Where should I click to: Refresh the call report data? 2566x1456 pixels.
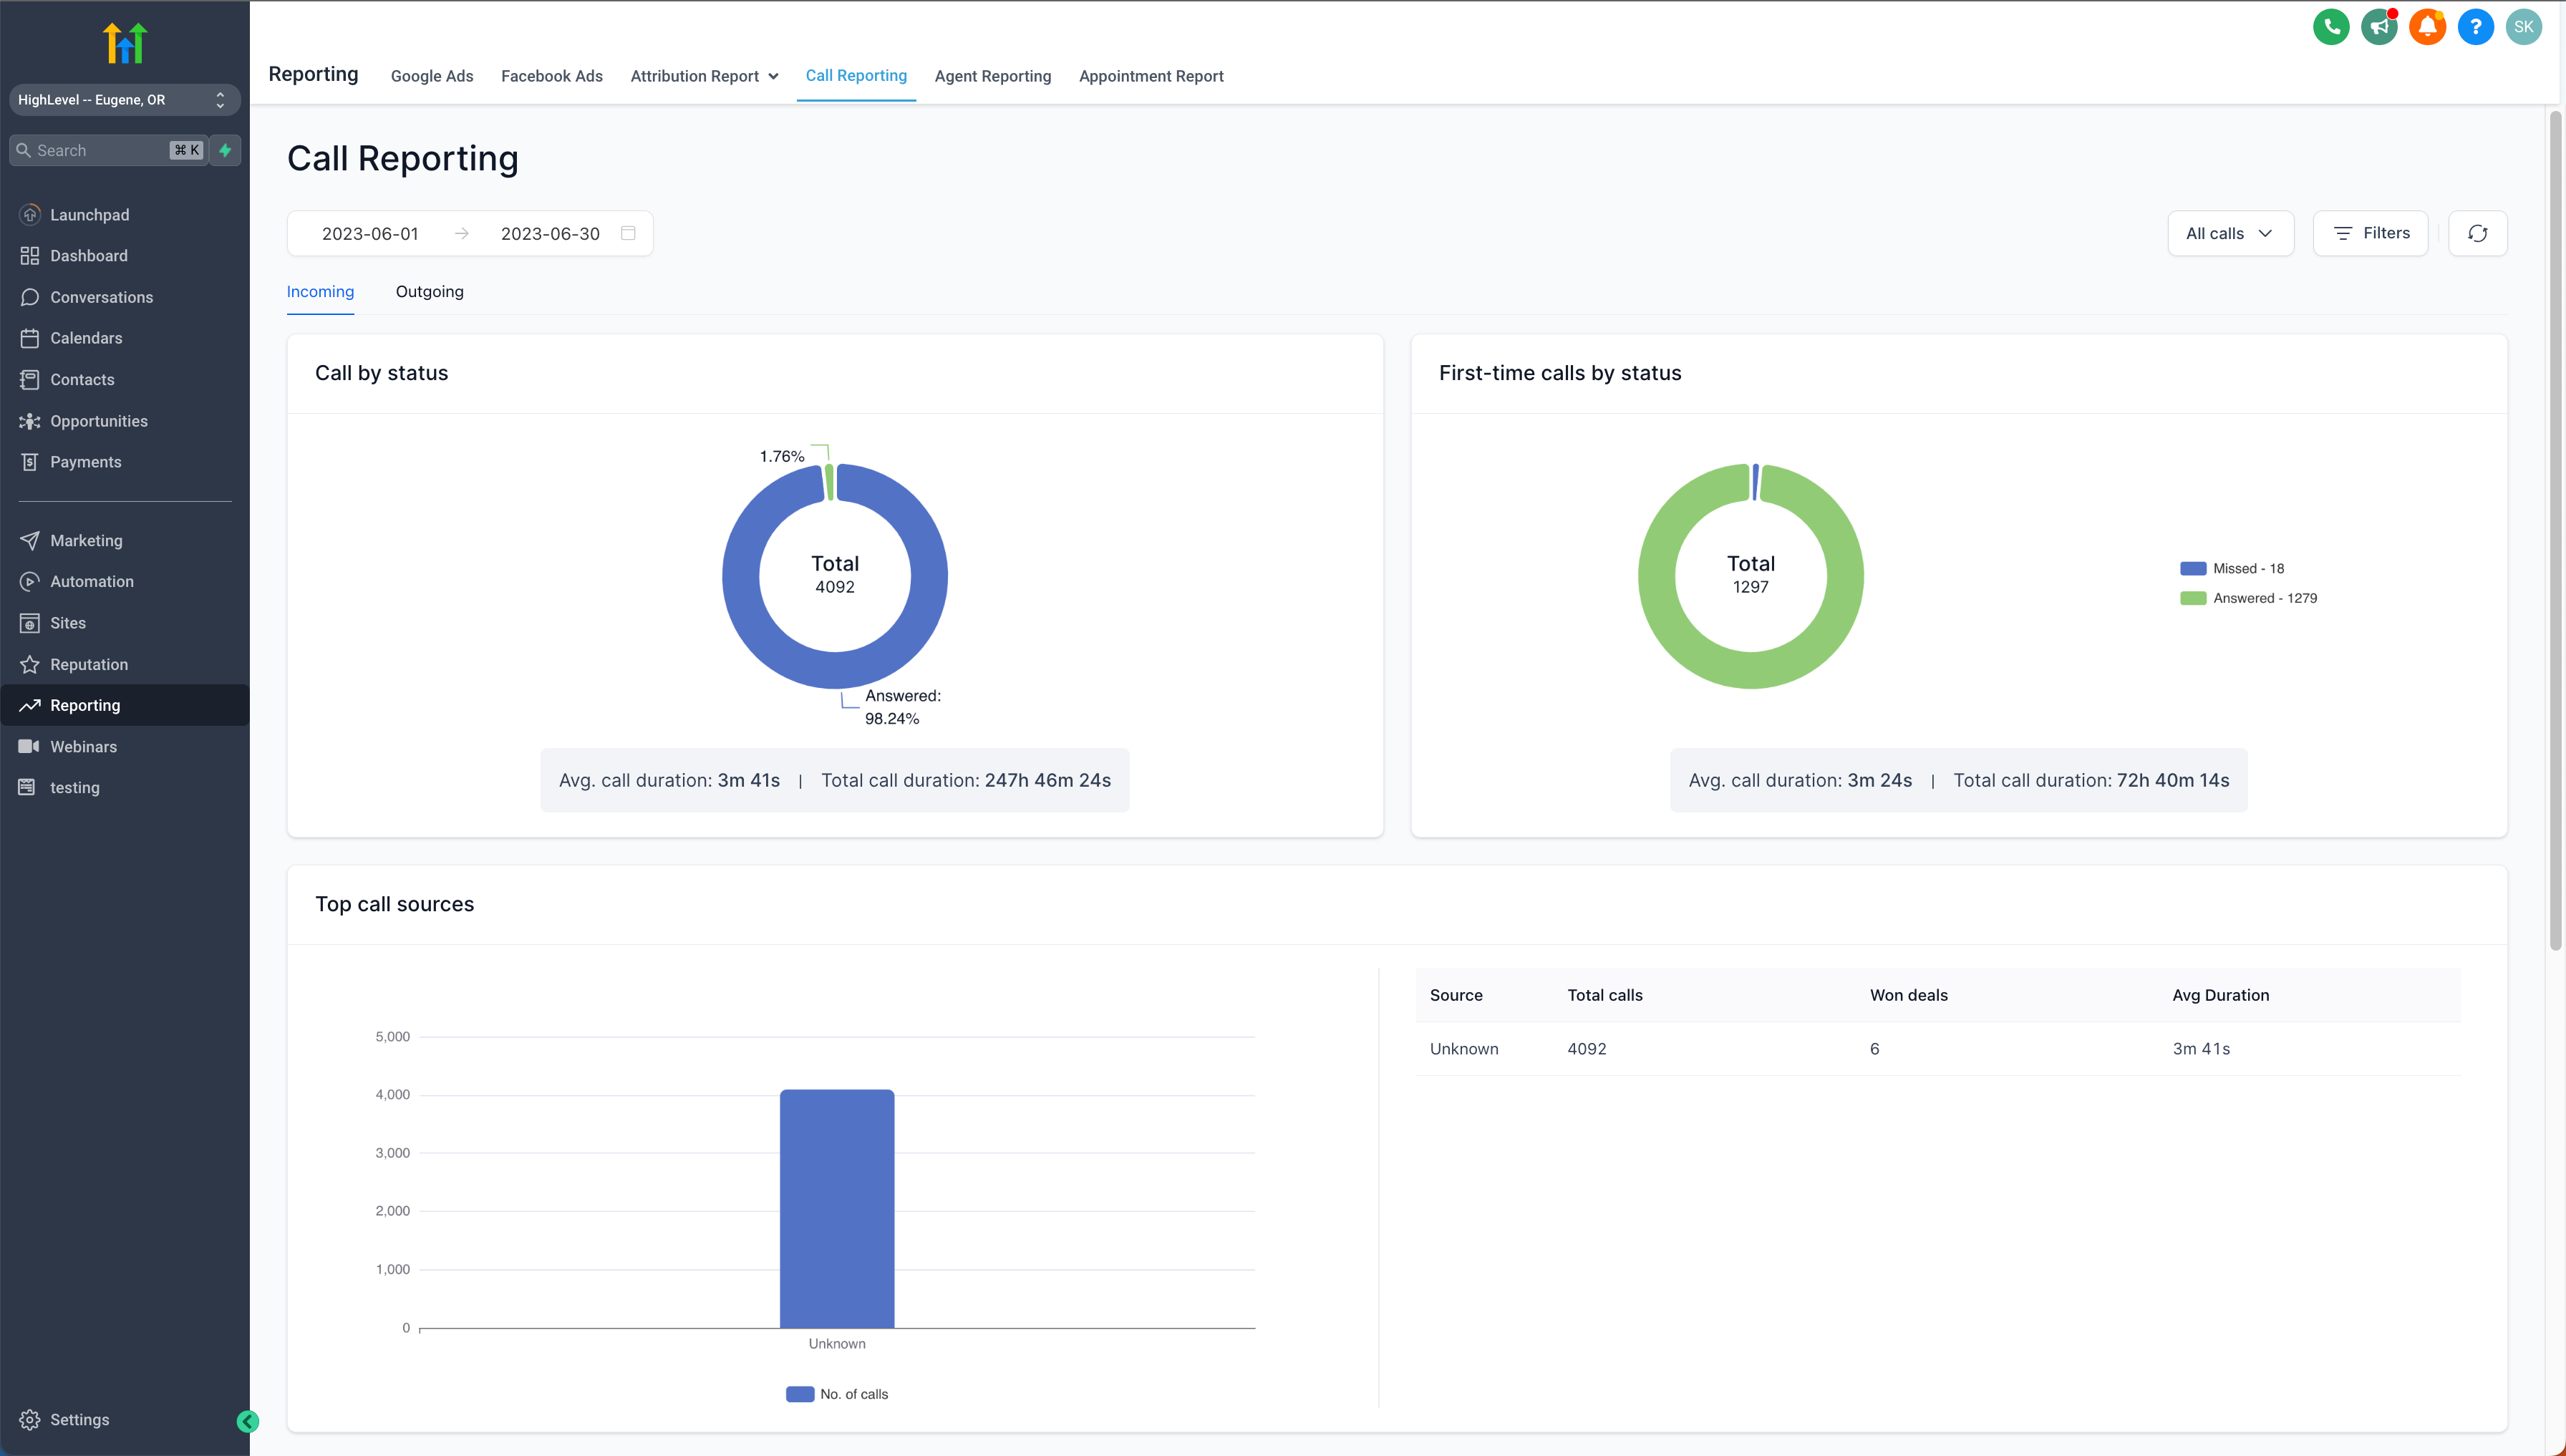(2478, 233)
